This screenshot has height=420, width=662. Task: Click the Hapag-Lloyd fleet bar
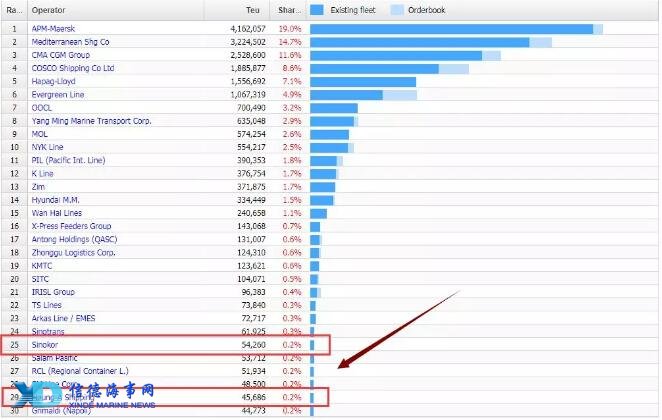point(363,81)
